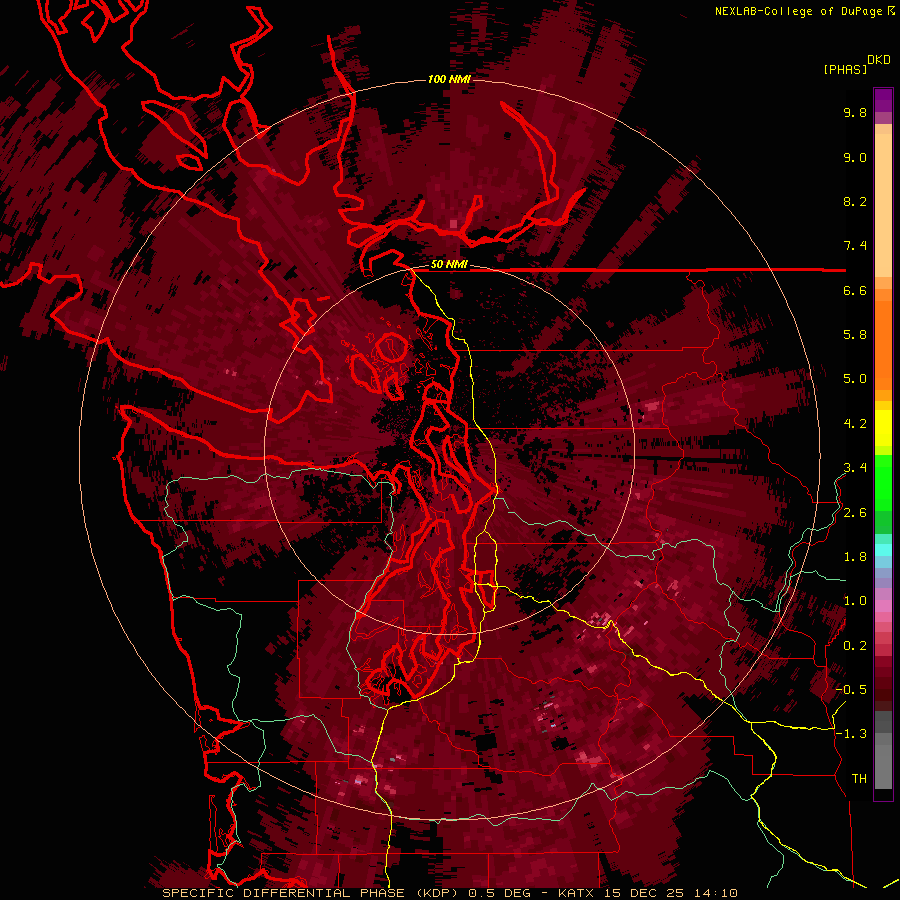Click the [PHAS] legend heading
This screenshot has height=900, width=900.
pyautogui.click(x=845, y=69)
